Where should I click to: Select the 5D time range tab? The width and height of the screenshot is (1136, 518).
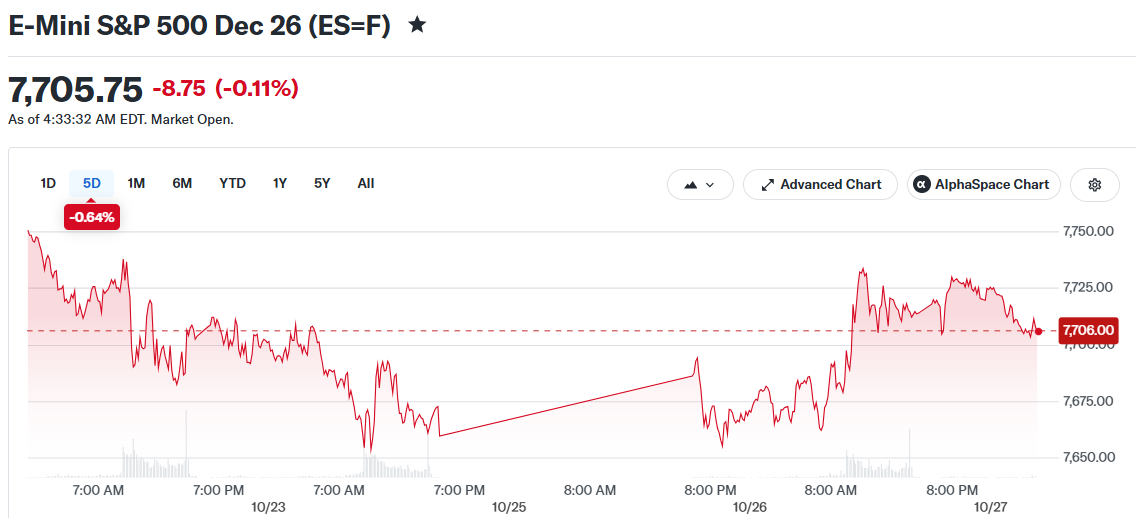click(x=92, y=183)
